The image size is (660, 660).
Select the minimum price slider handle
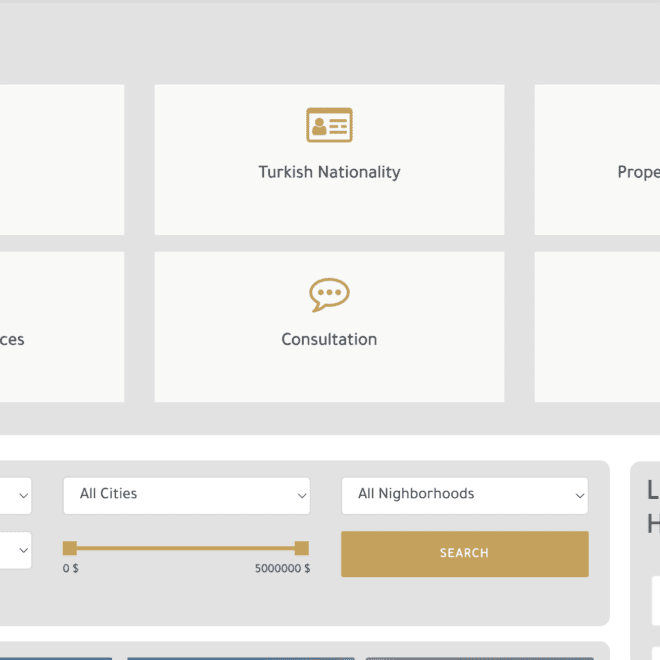pos(70,548)
